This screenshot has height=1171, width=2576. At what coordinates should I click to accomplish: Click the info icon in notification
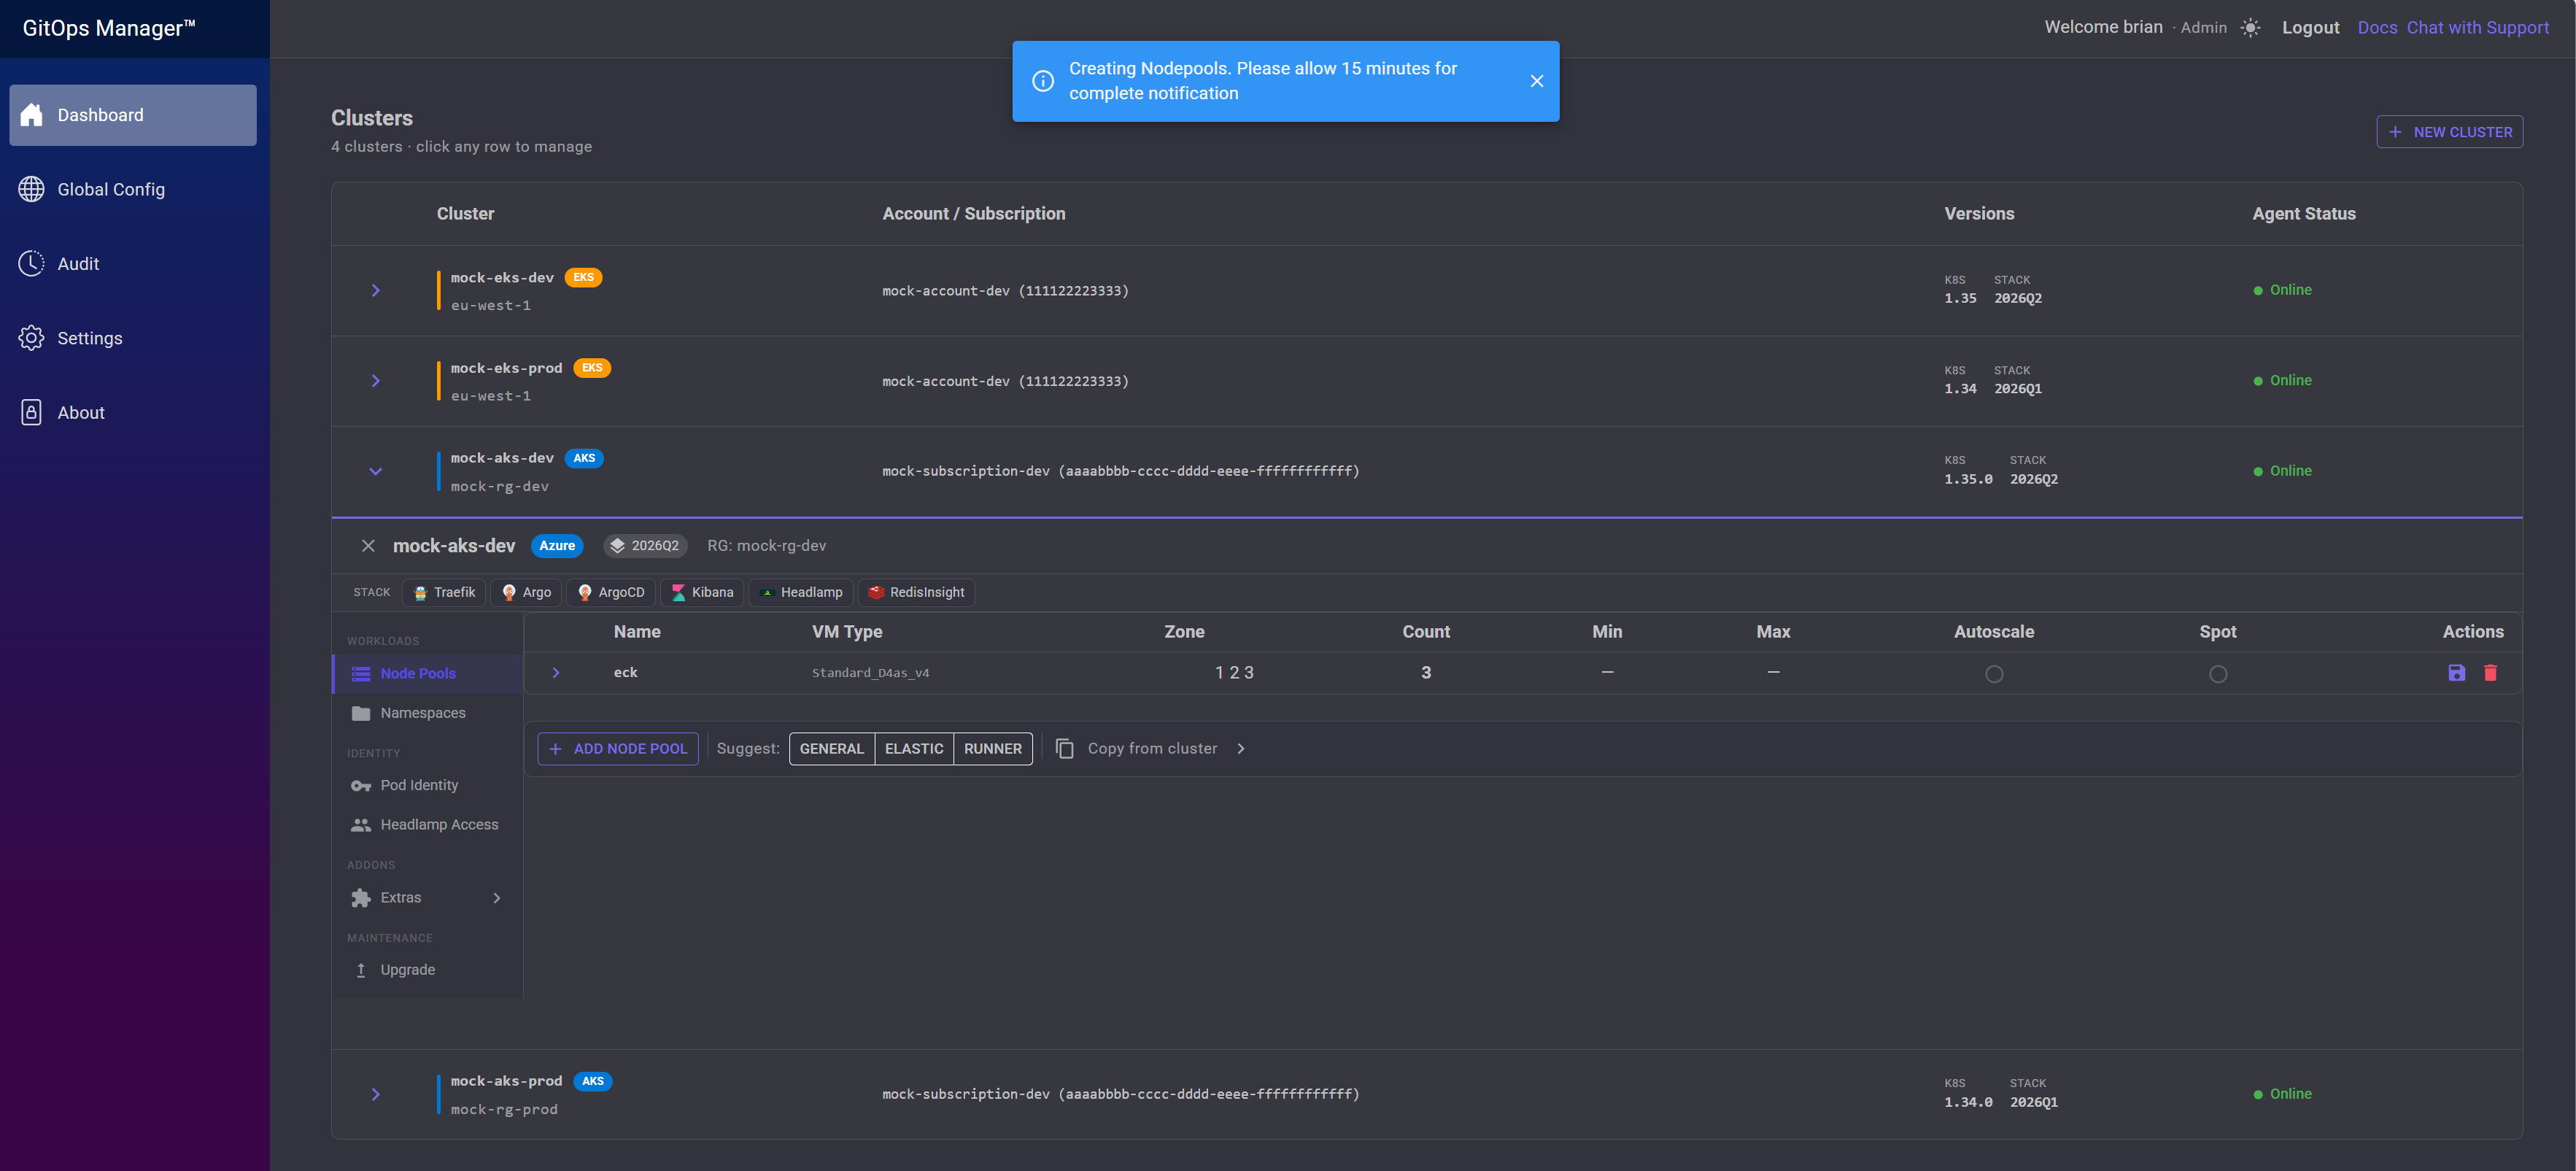[x=1042, y=81]
